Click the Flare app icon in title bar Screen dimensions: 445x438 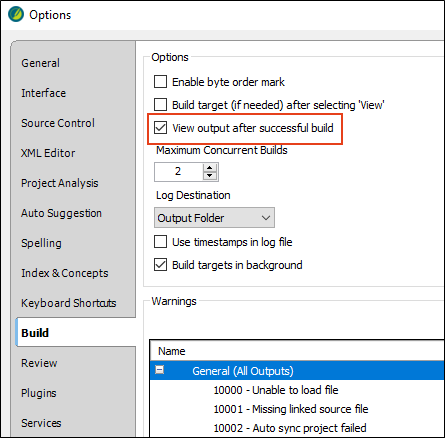coord(16,14)
